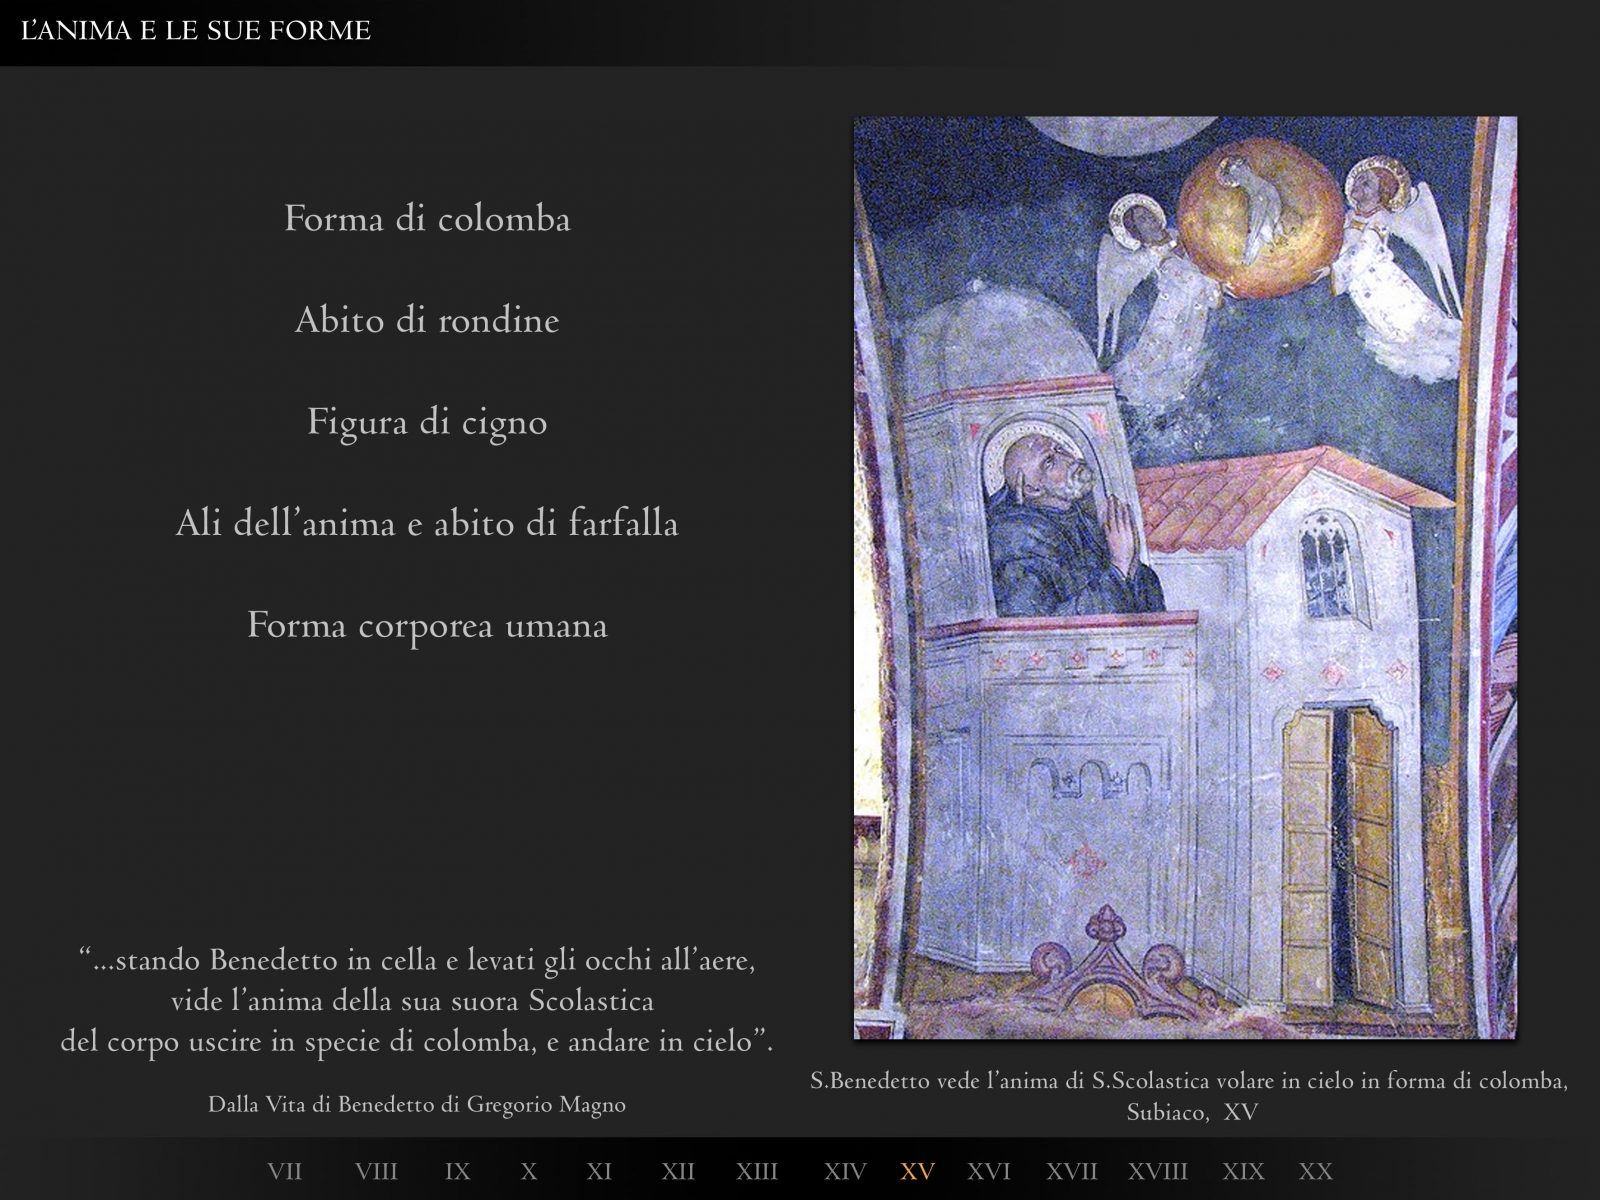Screen dimensions: 1600x1200
Task: Go to chapter X in bottom navigation
Action: pyautogui.click(x=529, y=1171)
